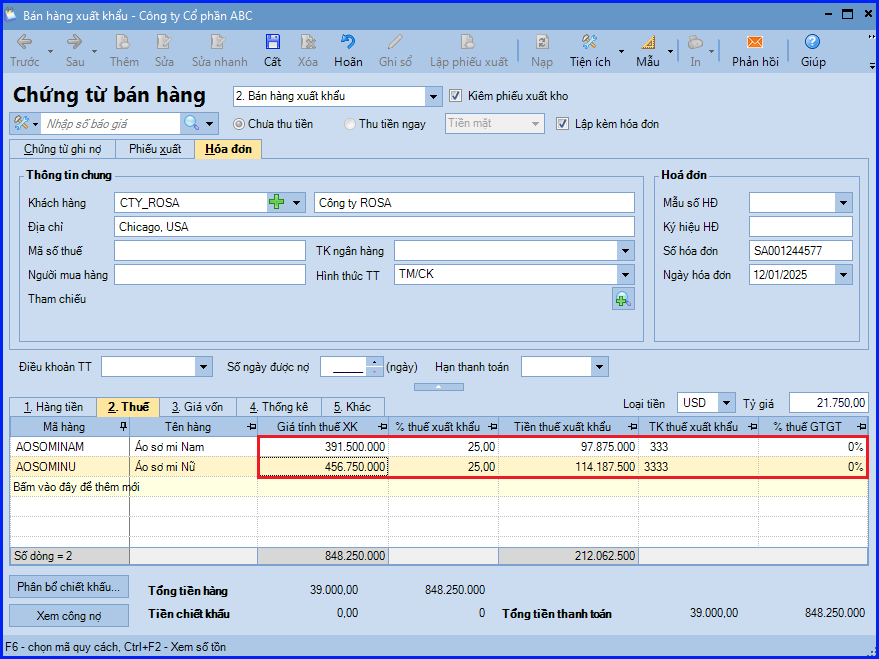Add new customer with green plus icon
879x659 pixels.
pos(277,202)
